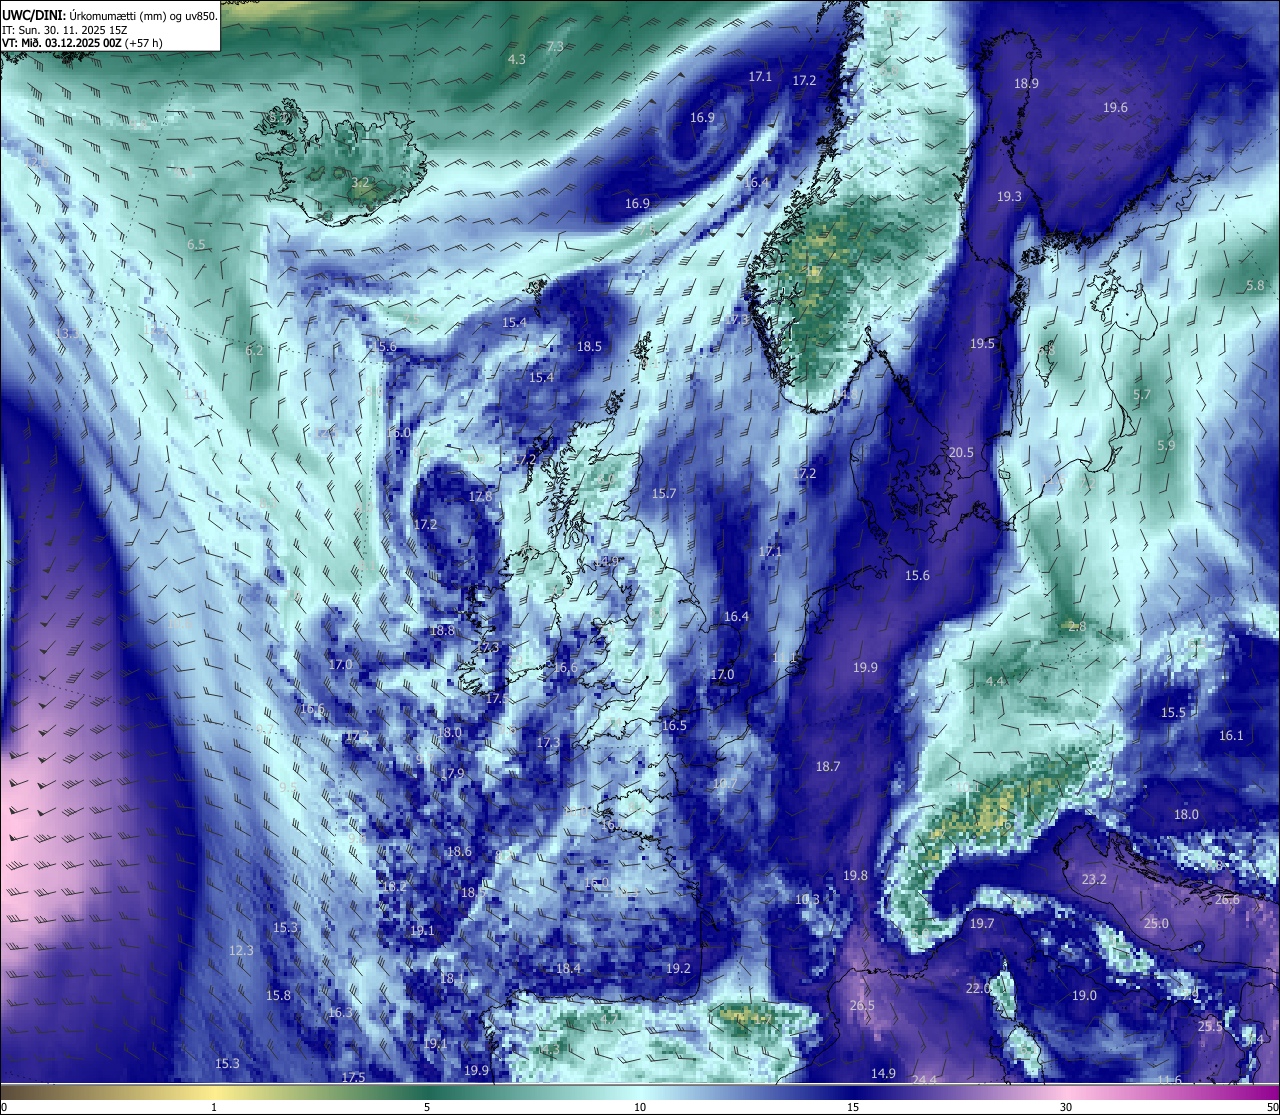
Task: Click the 25.5 value label
Action: point(1210,1027)
